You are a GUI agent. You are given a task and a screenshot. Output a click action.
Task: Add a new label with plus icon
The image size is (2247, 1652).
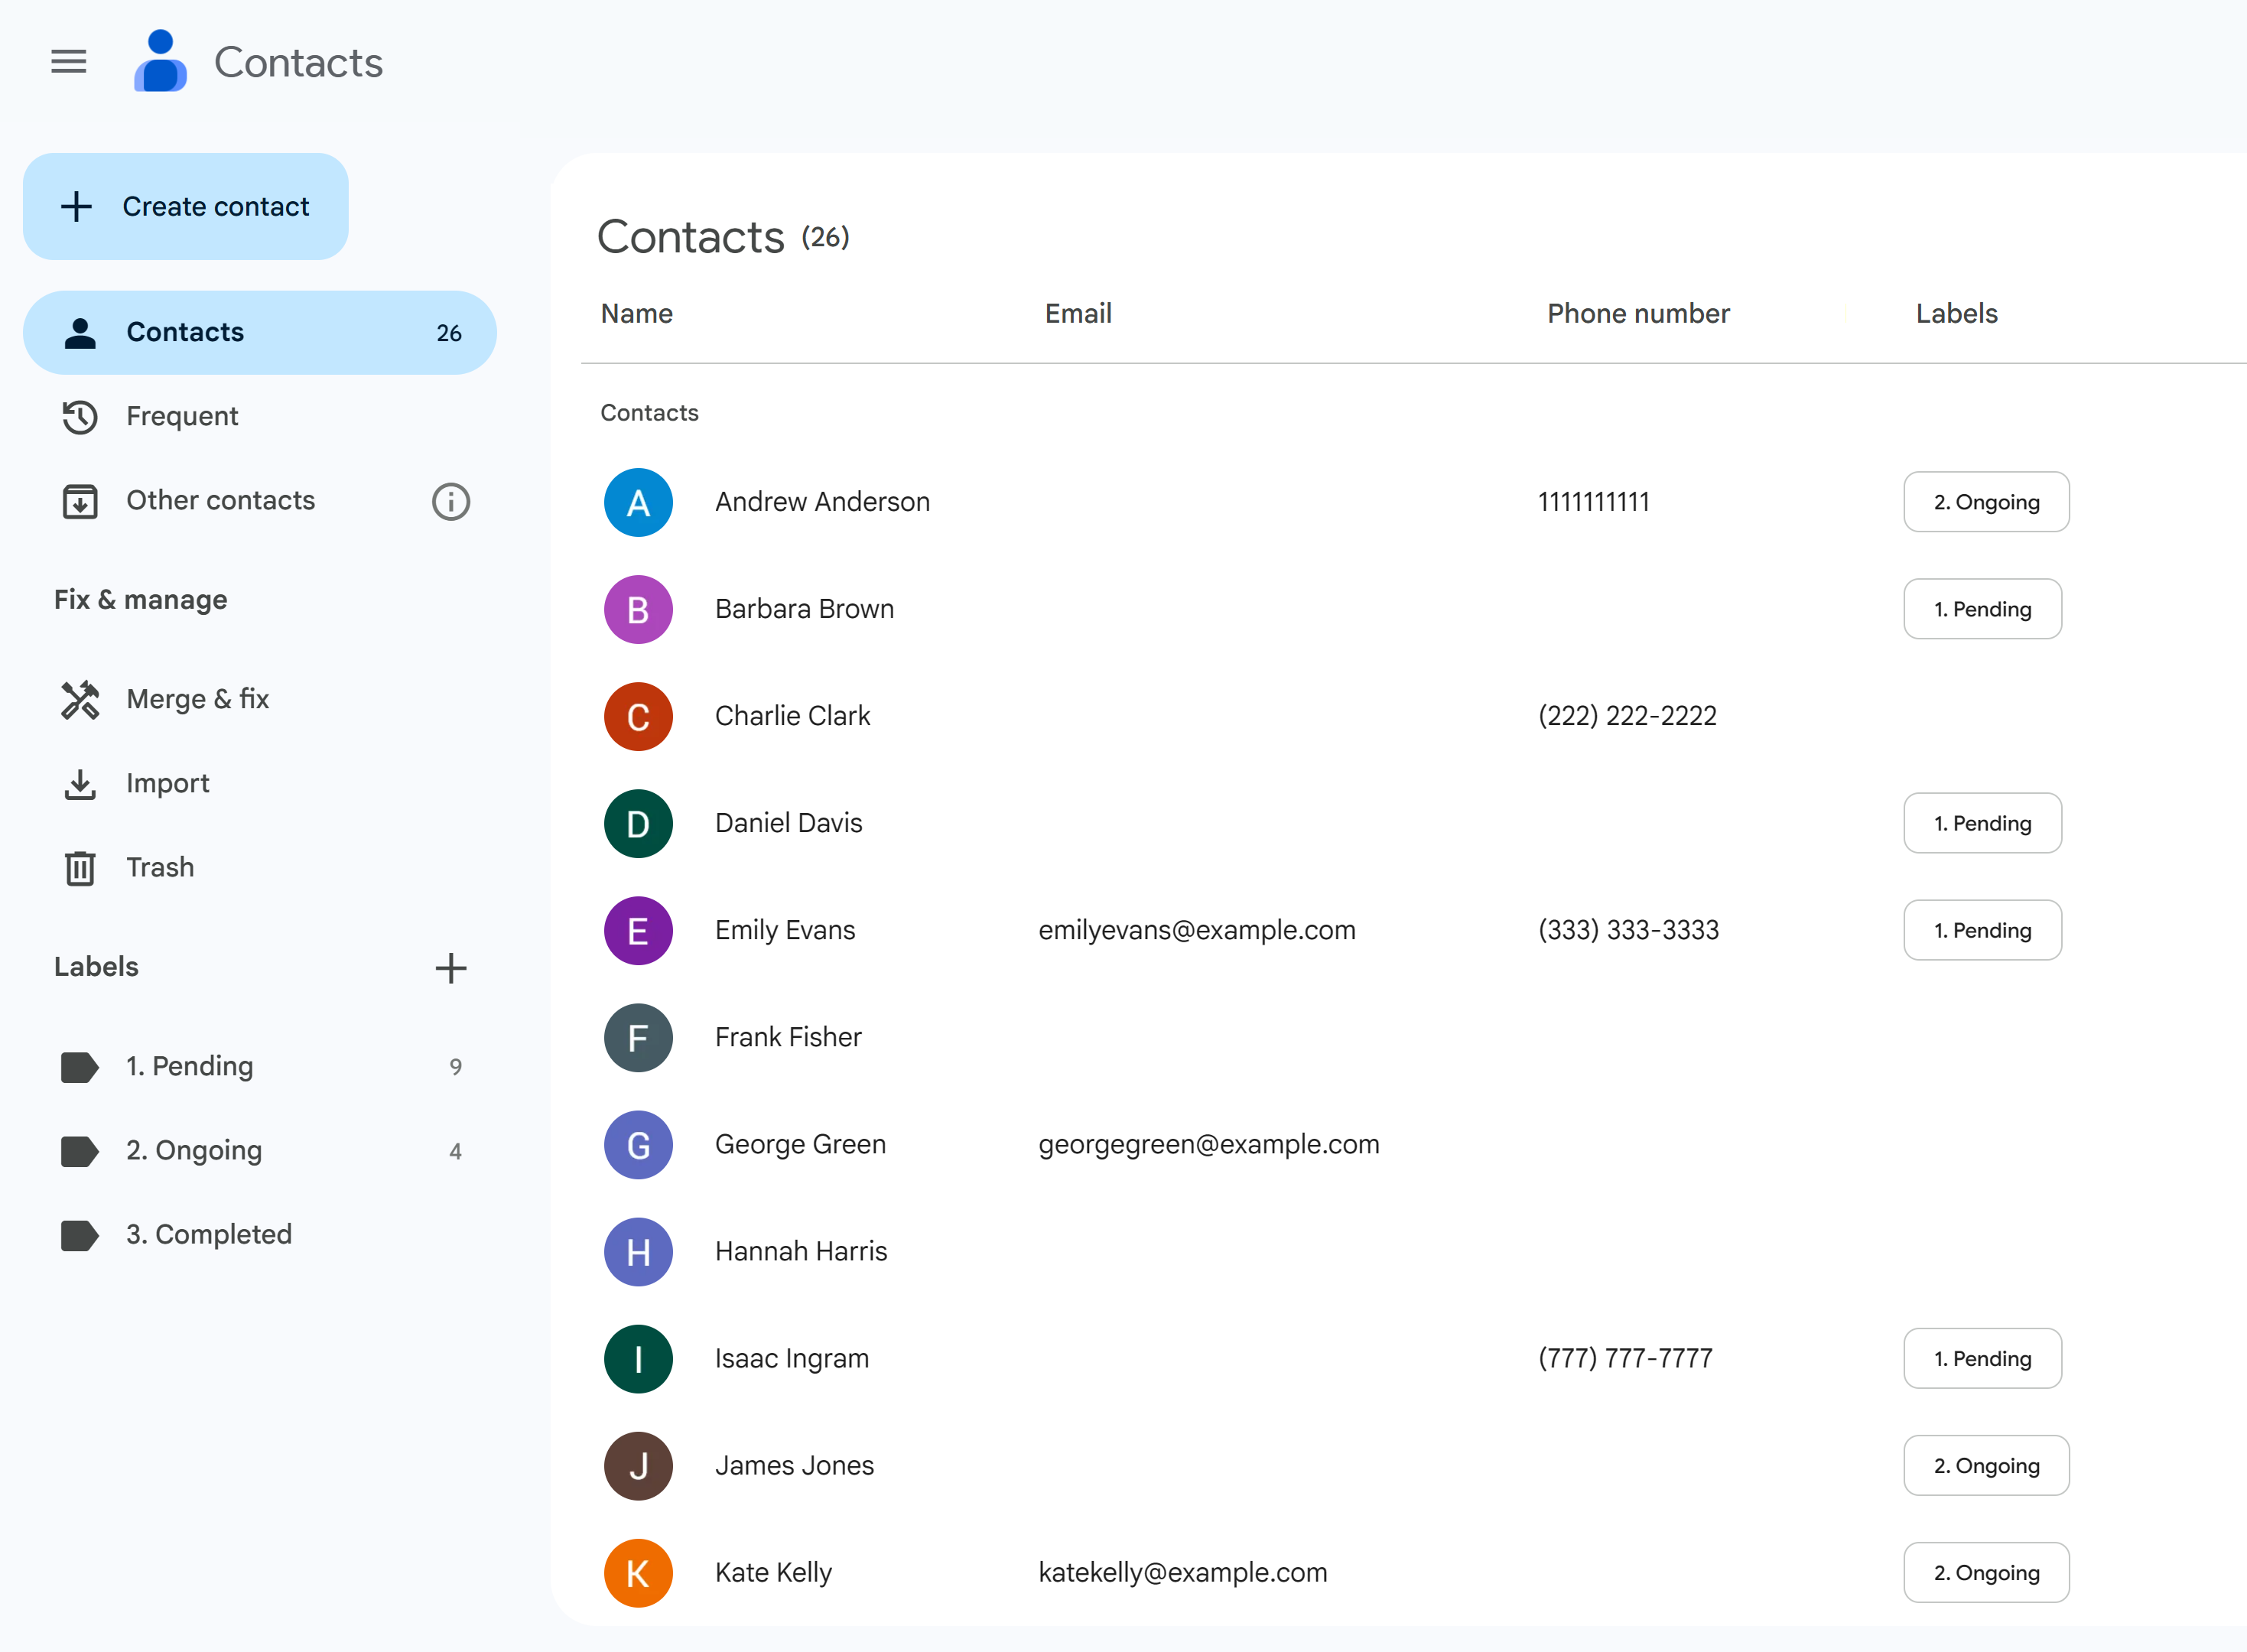450,967
